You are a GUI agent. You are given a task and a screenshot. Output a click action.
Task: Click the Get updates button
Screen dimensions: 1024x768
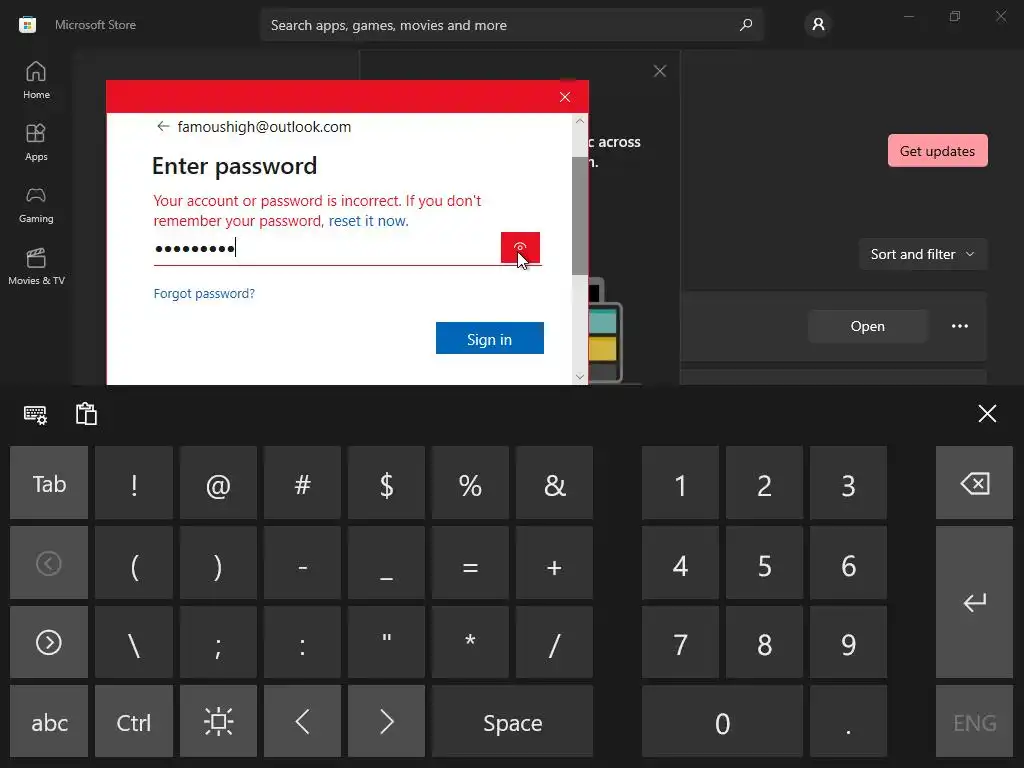point(937,151)
